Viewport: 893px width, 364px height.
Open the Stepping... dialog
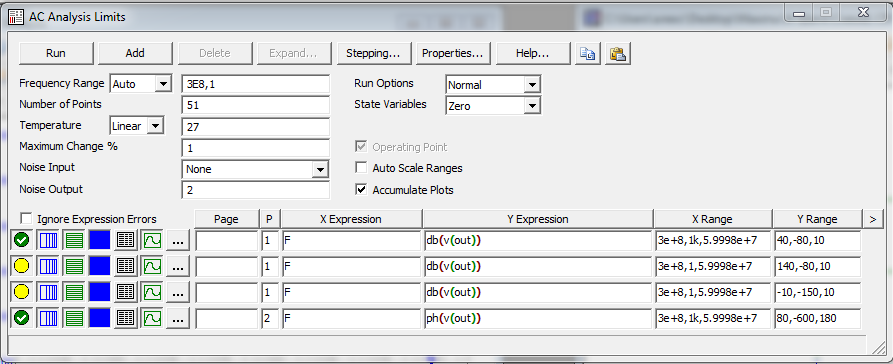click(374, 54)
